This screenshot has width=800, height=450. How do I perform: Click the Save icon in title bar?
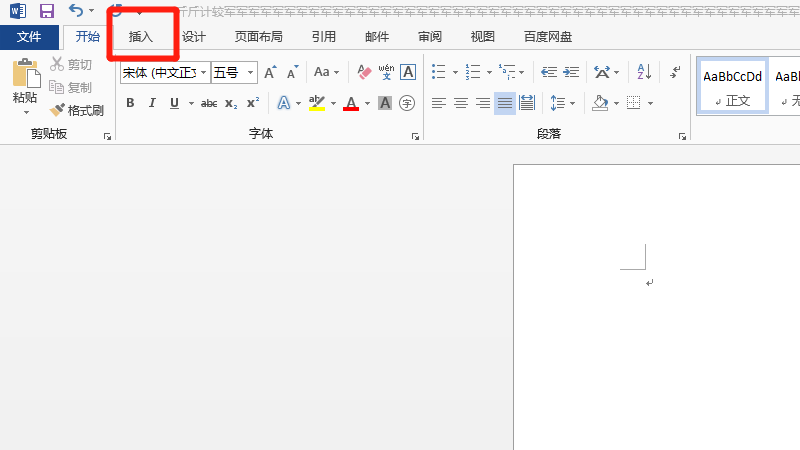pyautogui.click(x=46, y=11)
